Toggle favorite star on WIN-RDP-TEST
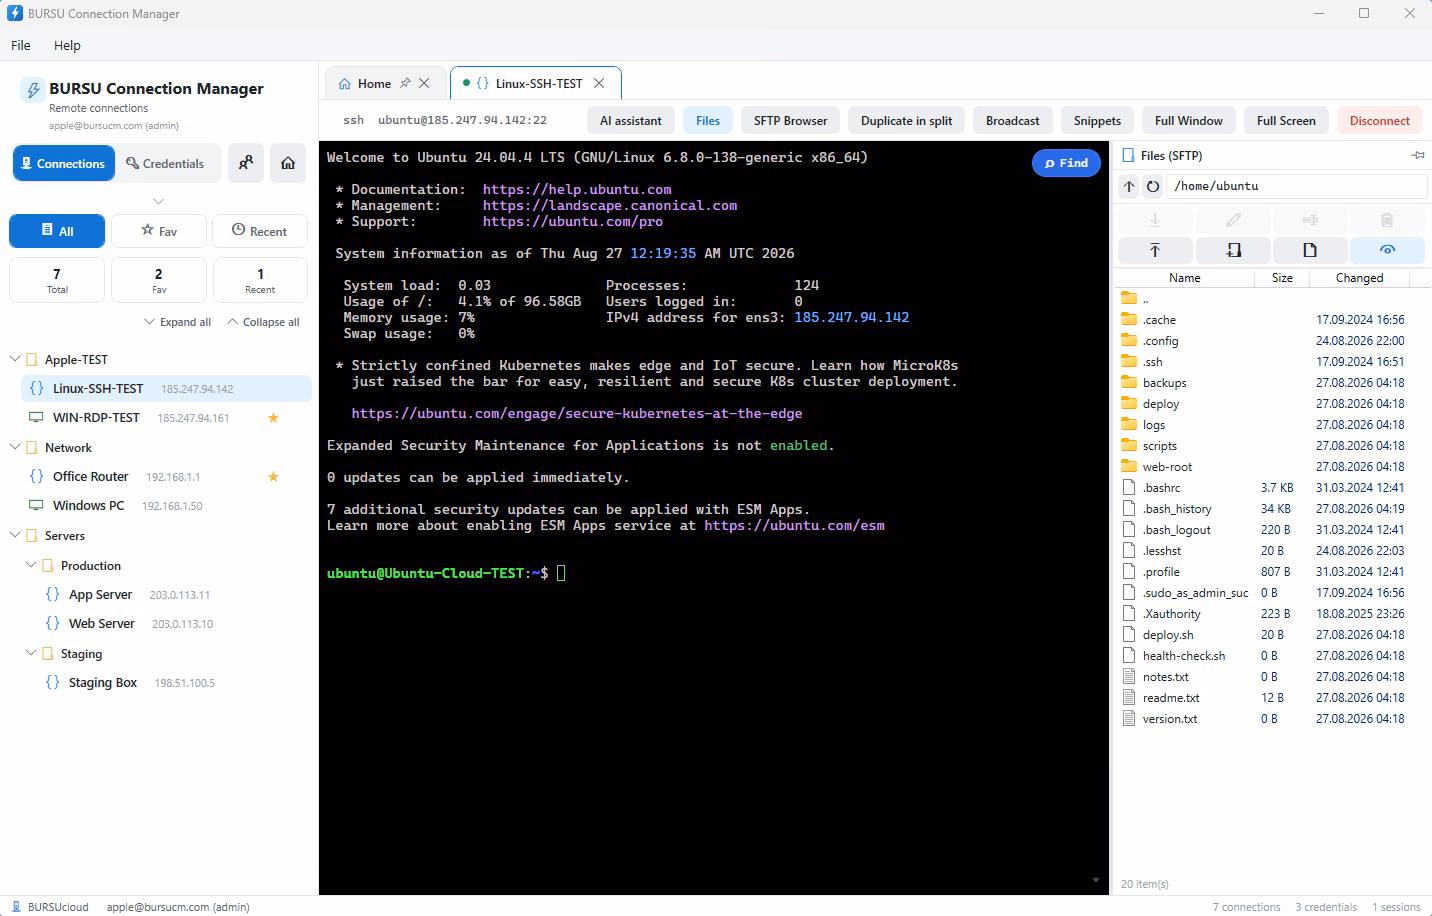Viewport: 1432px width, 916px height. [x=273, y=418]
